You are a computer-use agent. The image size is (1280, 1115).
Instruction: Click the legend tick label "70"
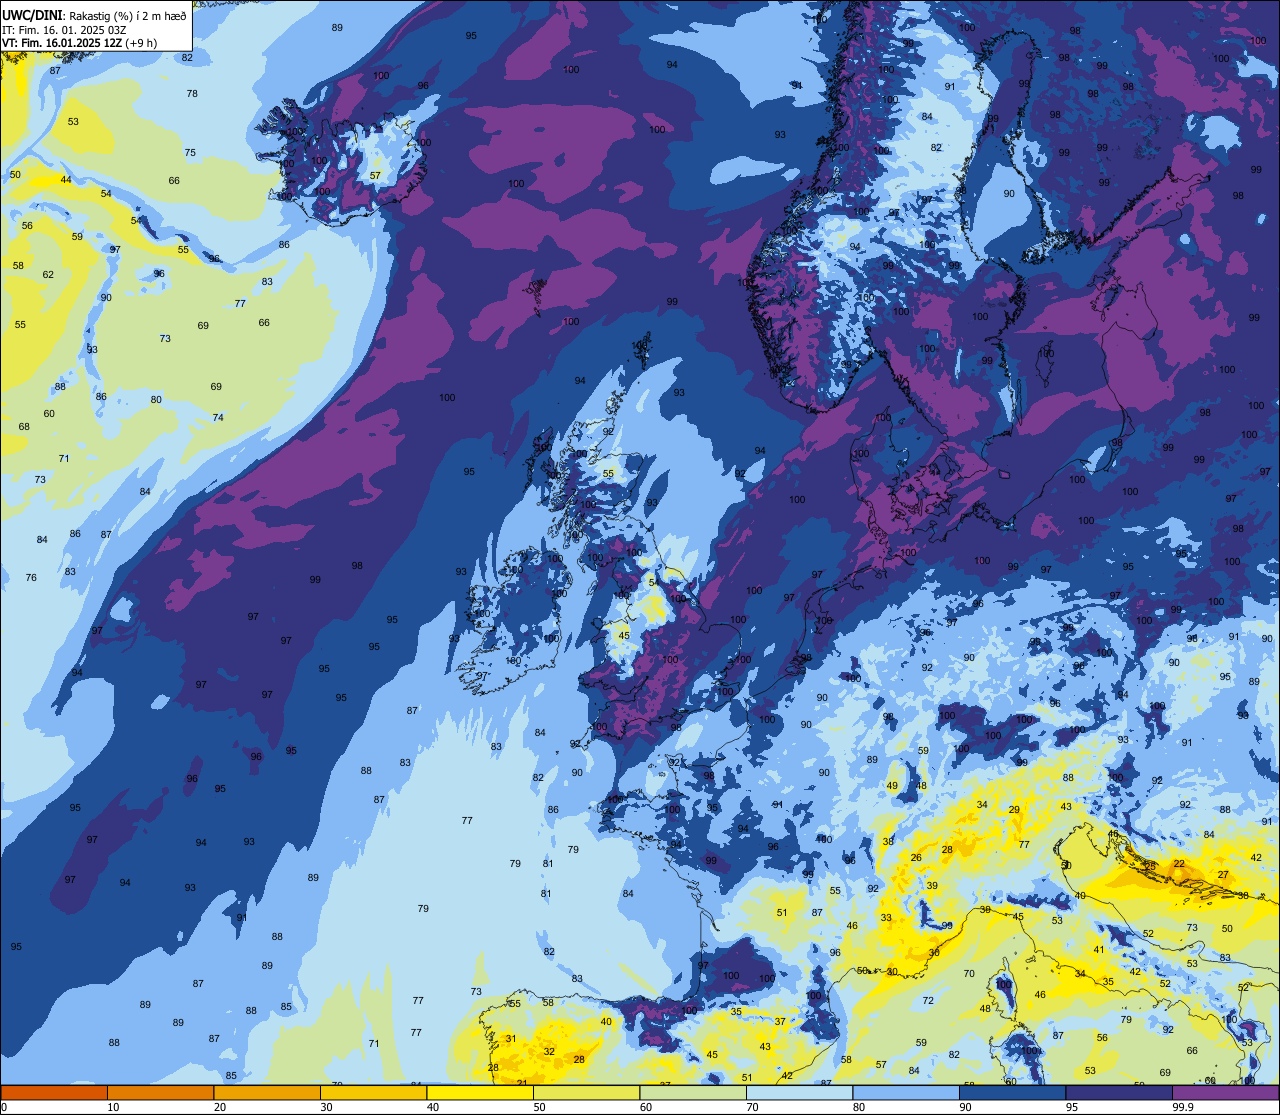point(753,1107)
